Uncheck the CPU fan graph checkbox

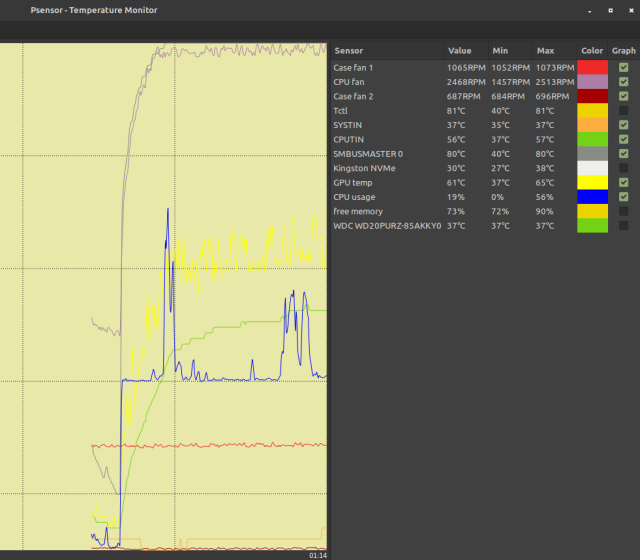[623, 81]
